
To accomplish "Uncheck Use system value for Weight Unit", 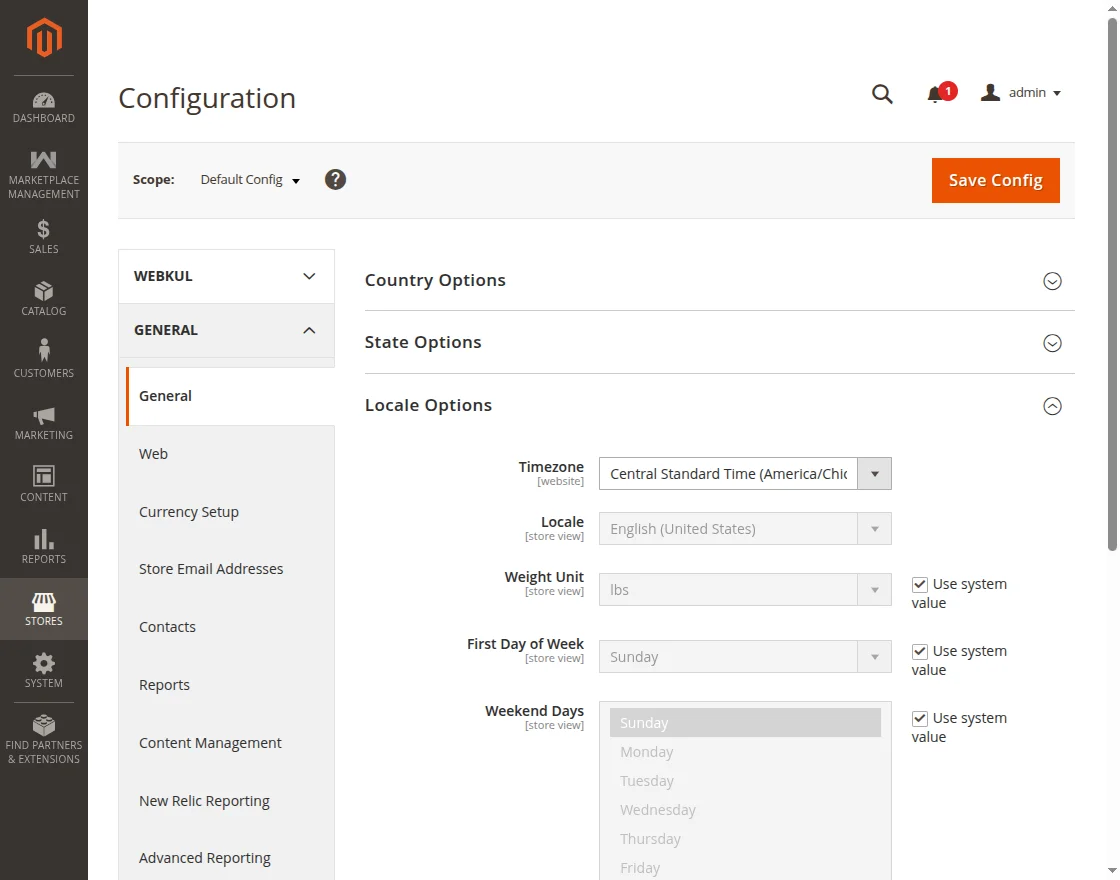I will [x=920, y=584].
